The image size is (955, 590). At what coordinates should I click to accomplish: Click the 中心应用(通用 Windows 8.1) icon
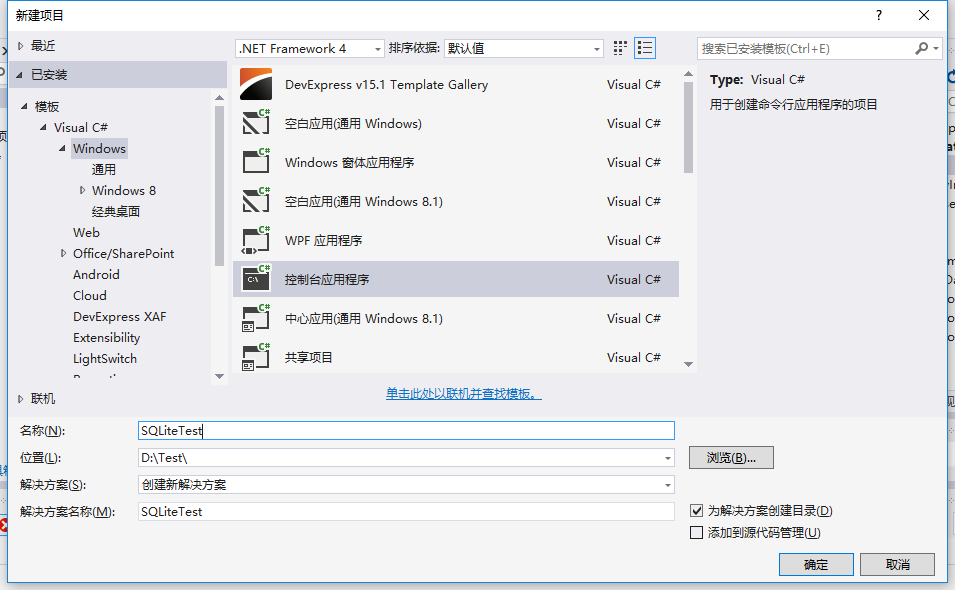[256, 318]
